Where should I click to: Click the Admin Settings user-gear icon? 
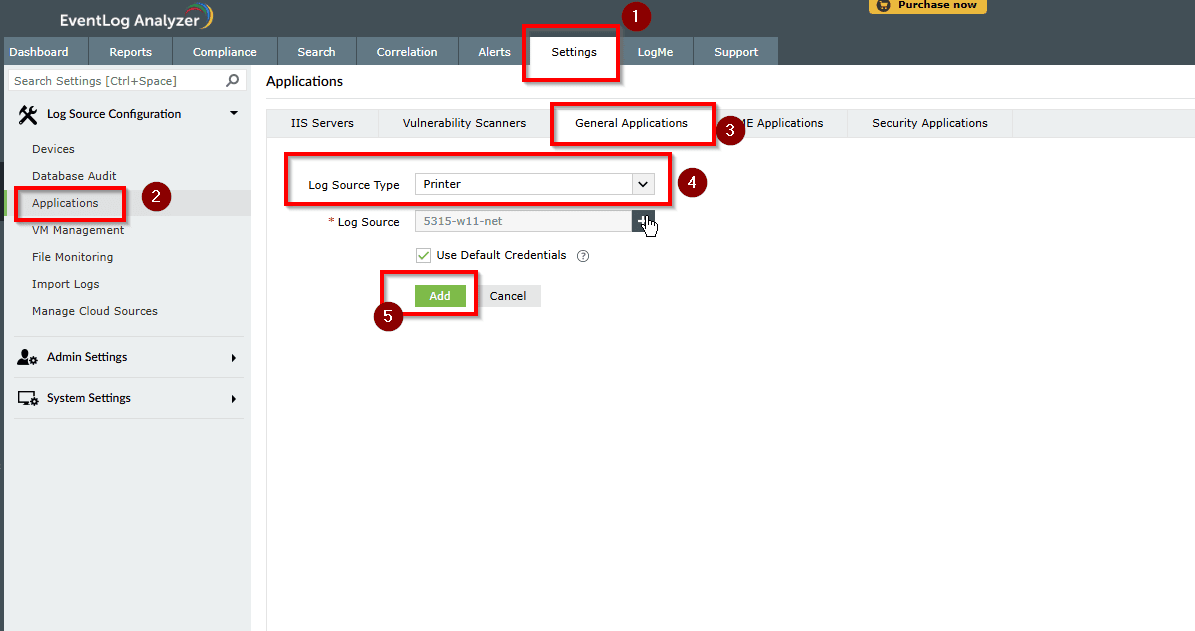[x=27, y=357]
